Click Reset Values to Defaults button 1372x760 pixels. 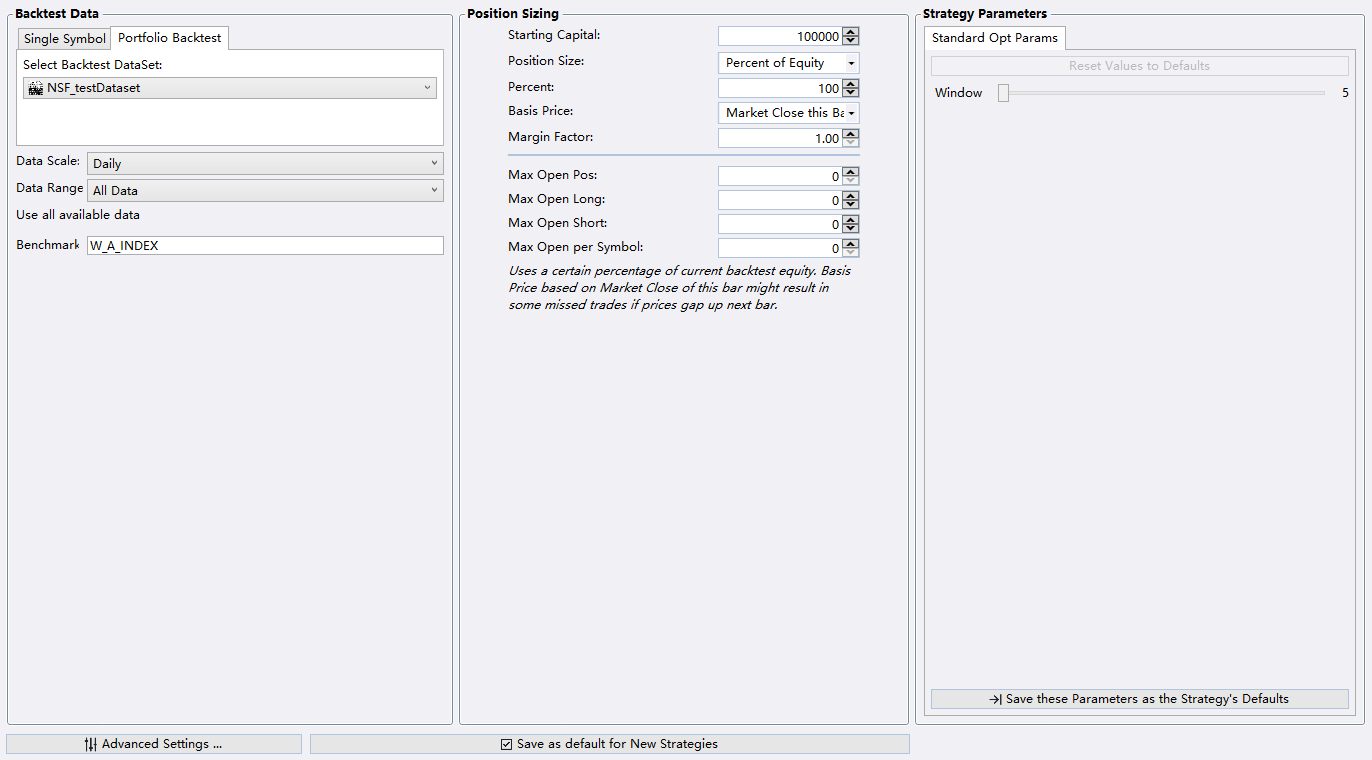click(x=1139, y=66)
